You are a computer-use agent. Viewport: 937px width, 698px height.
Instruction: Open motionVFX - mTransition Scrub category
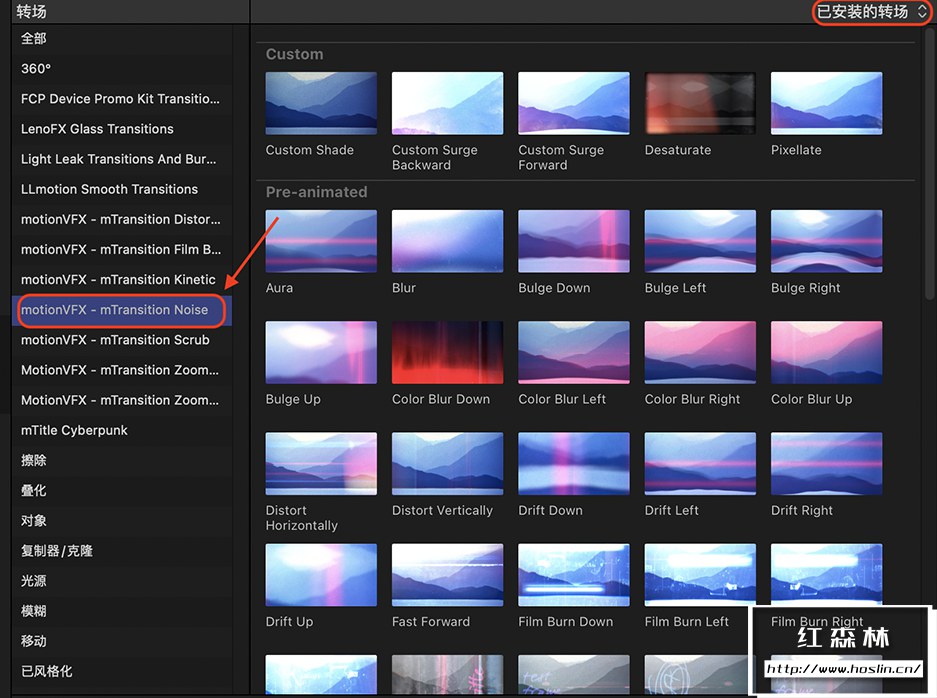tap(115, 340)
